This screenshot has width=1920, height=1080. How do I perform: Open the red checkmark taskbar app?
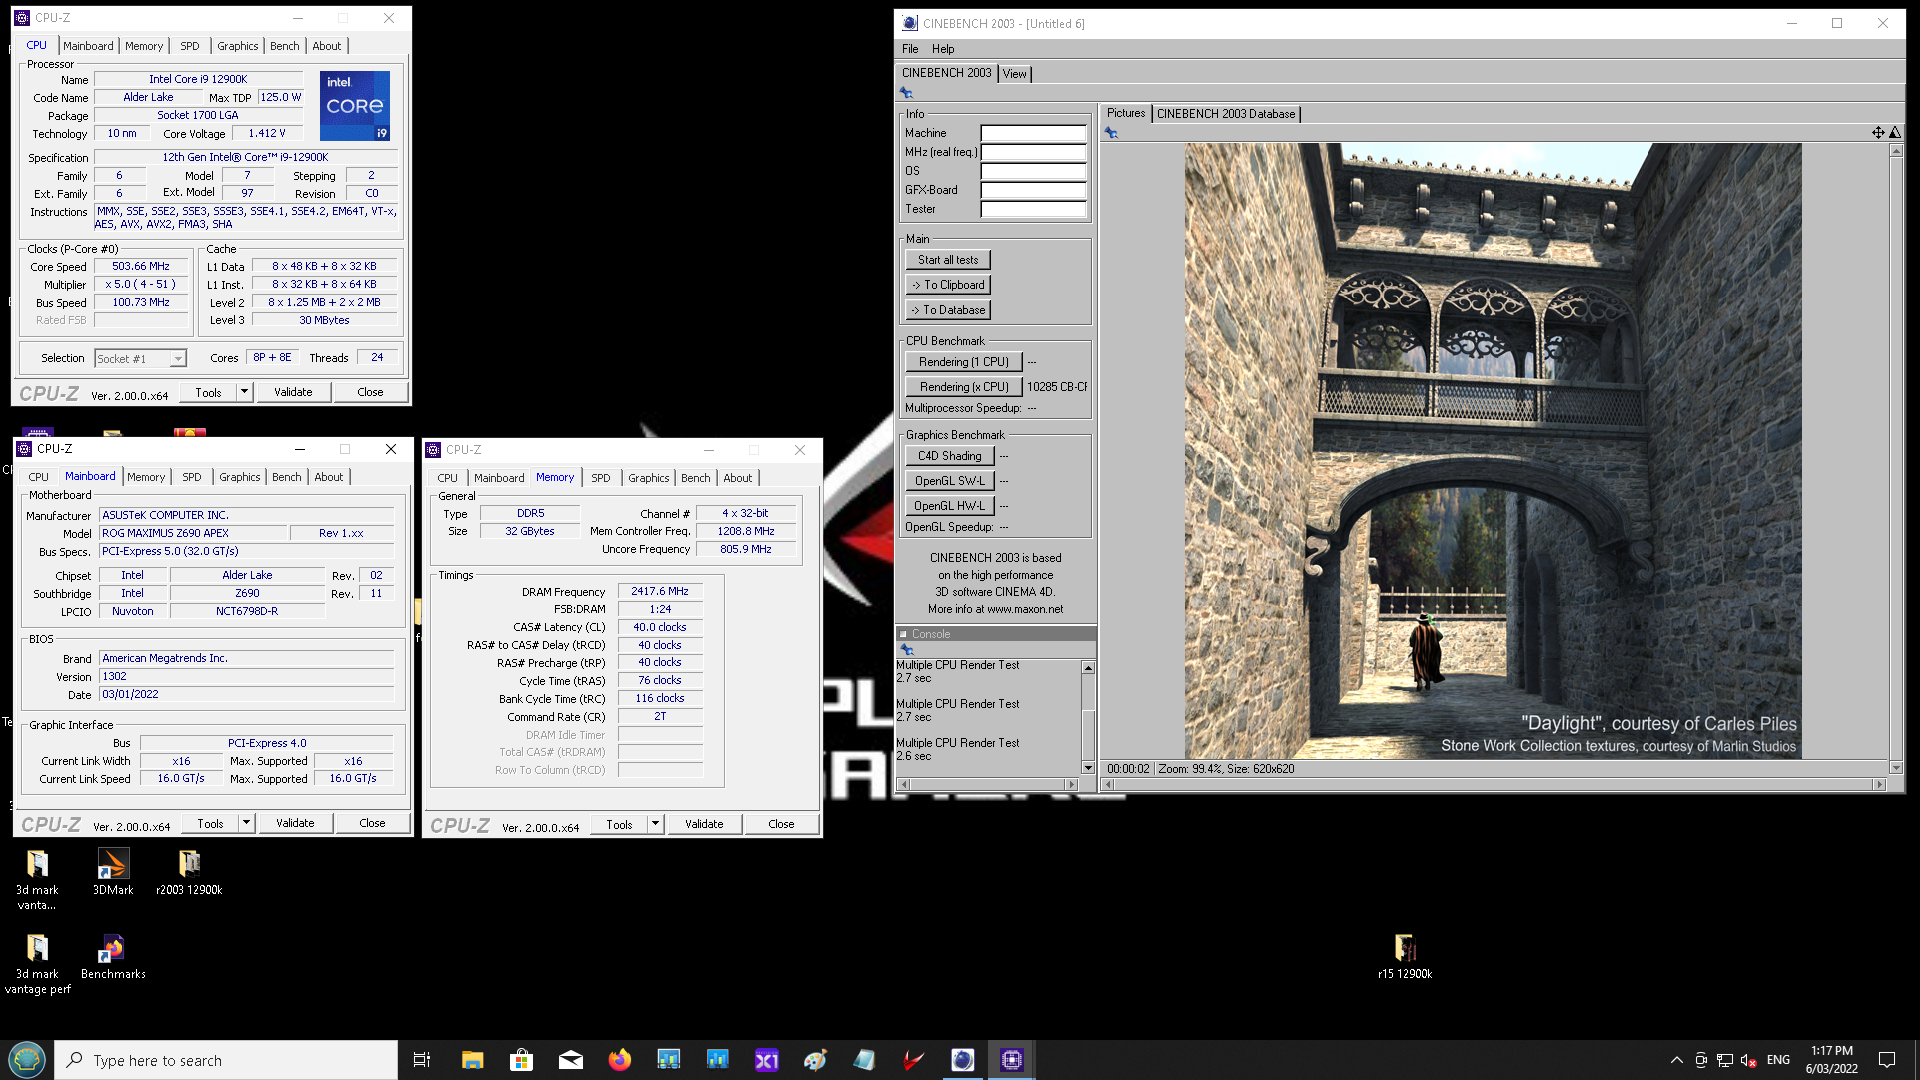coord(914,1060)
